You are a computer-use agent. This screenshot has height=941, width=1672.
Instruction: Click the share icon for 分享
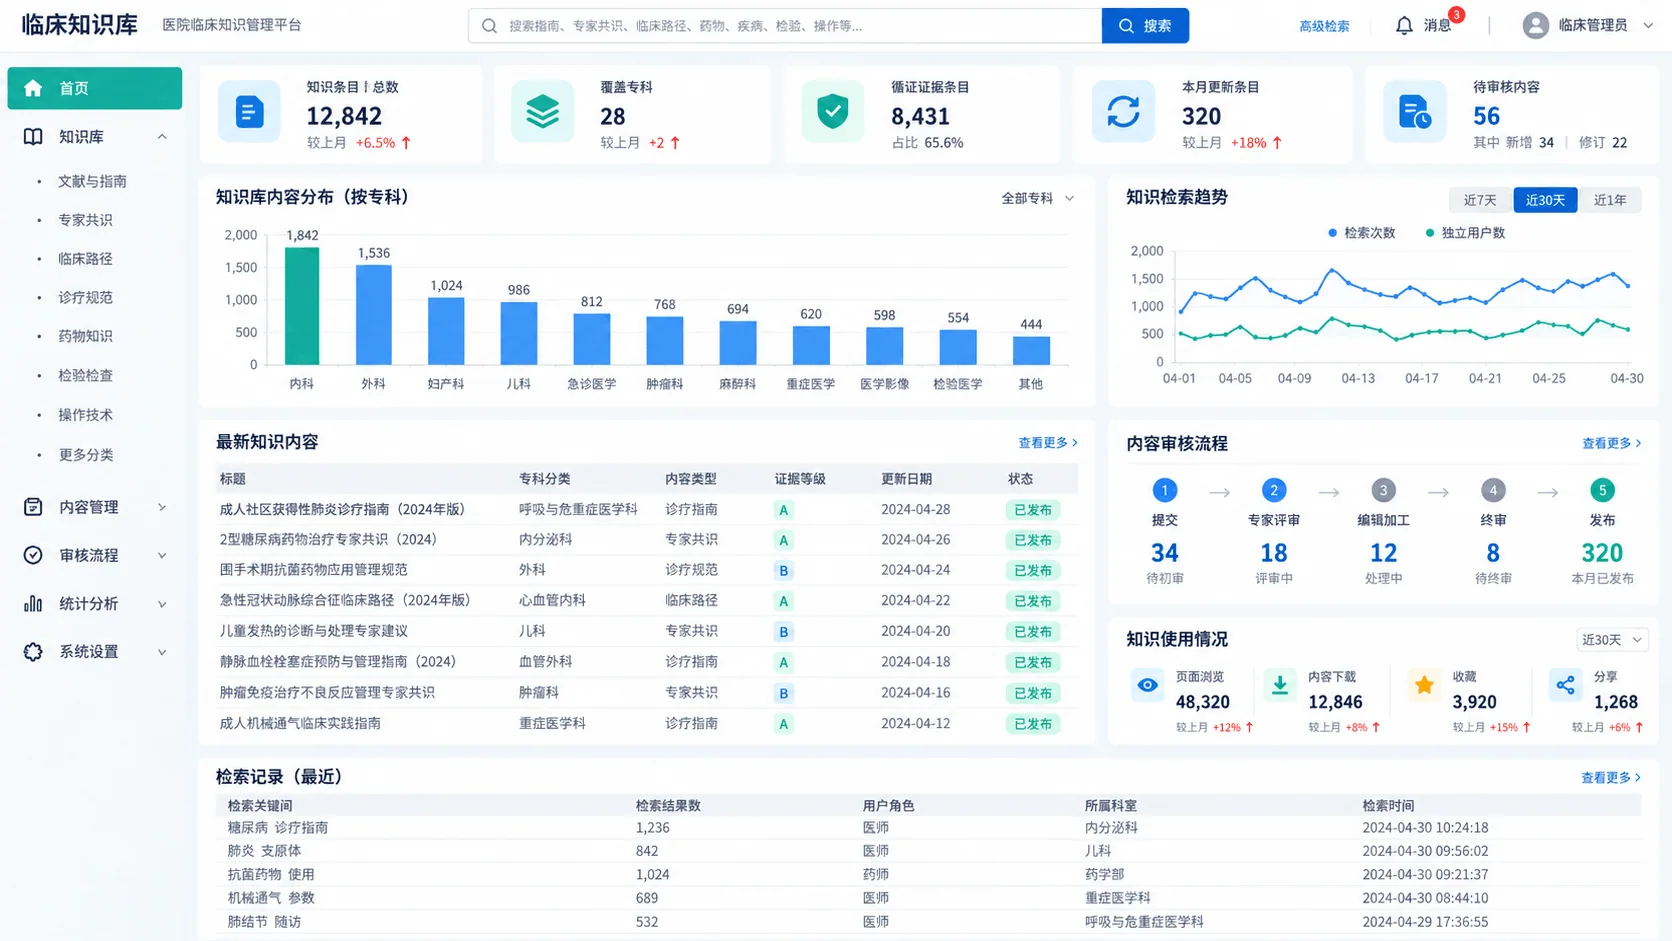[1565, 685]
